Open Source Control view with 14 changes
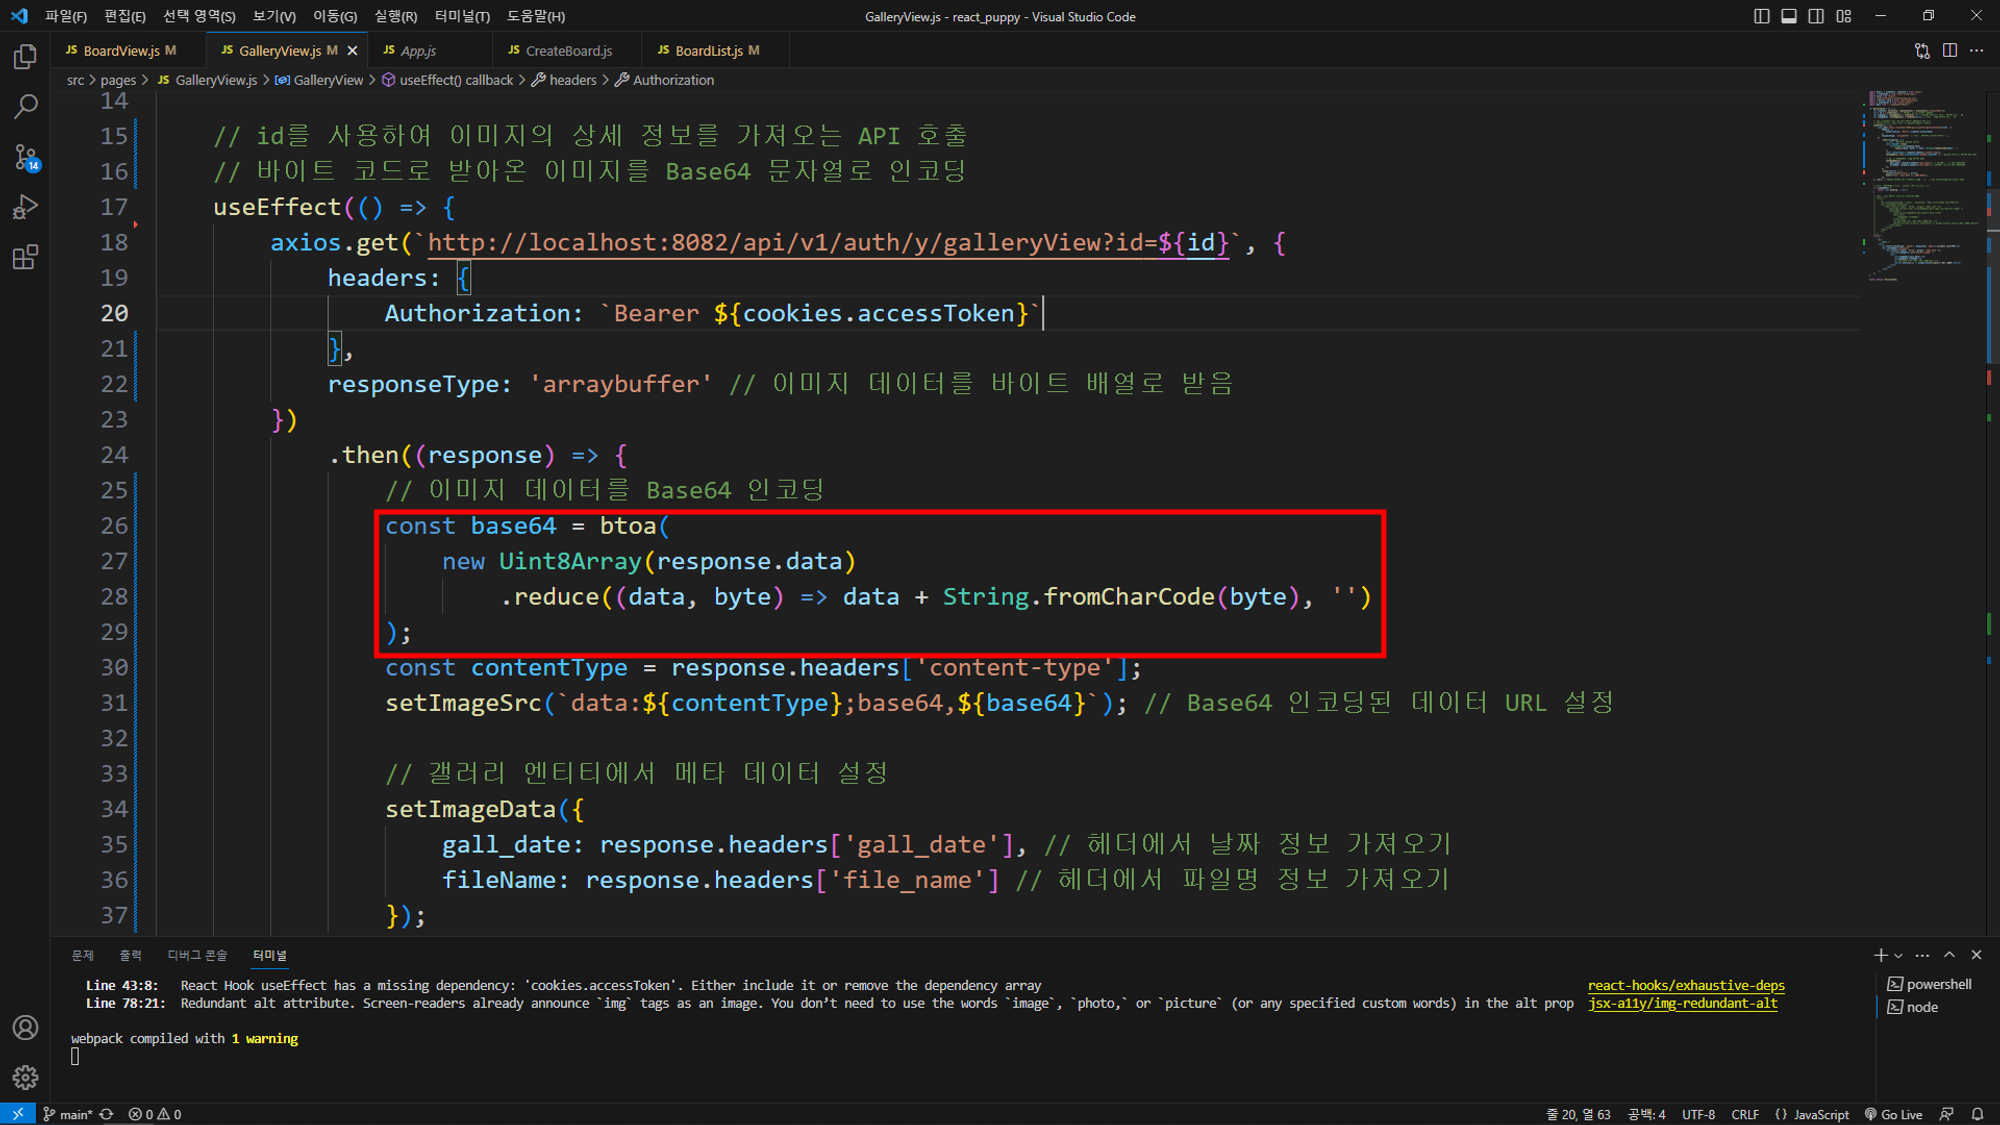This screenshot has width=2000, height=1125. click(x=26, y=157)
